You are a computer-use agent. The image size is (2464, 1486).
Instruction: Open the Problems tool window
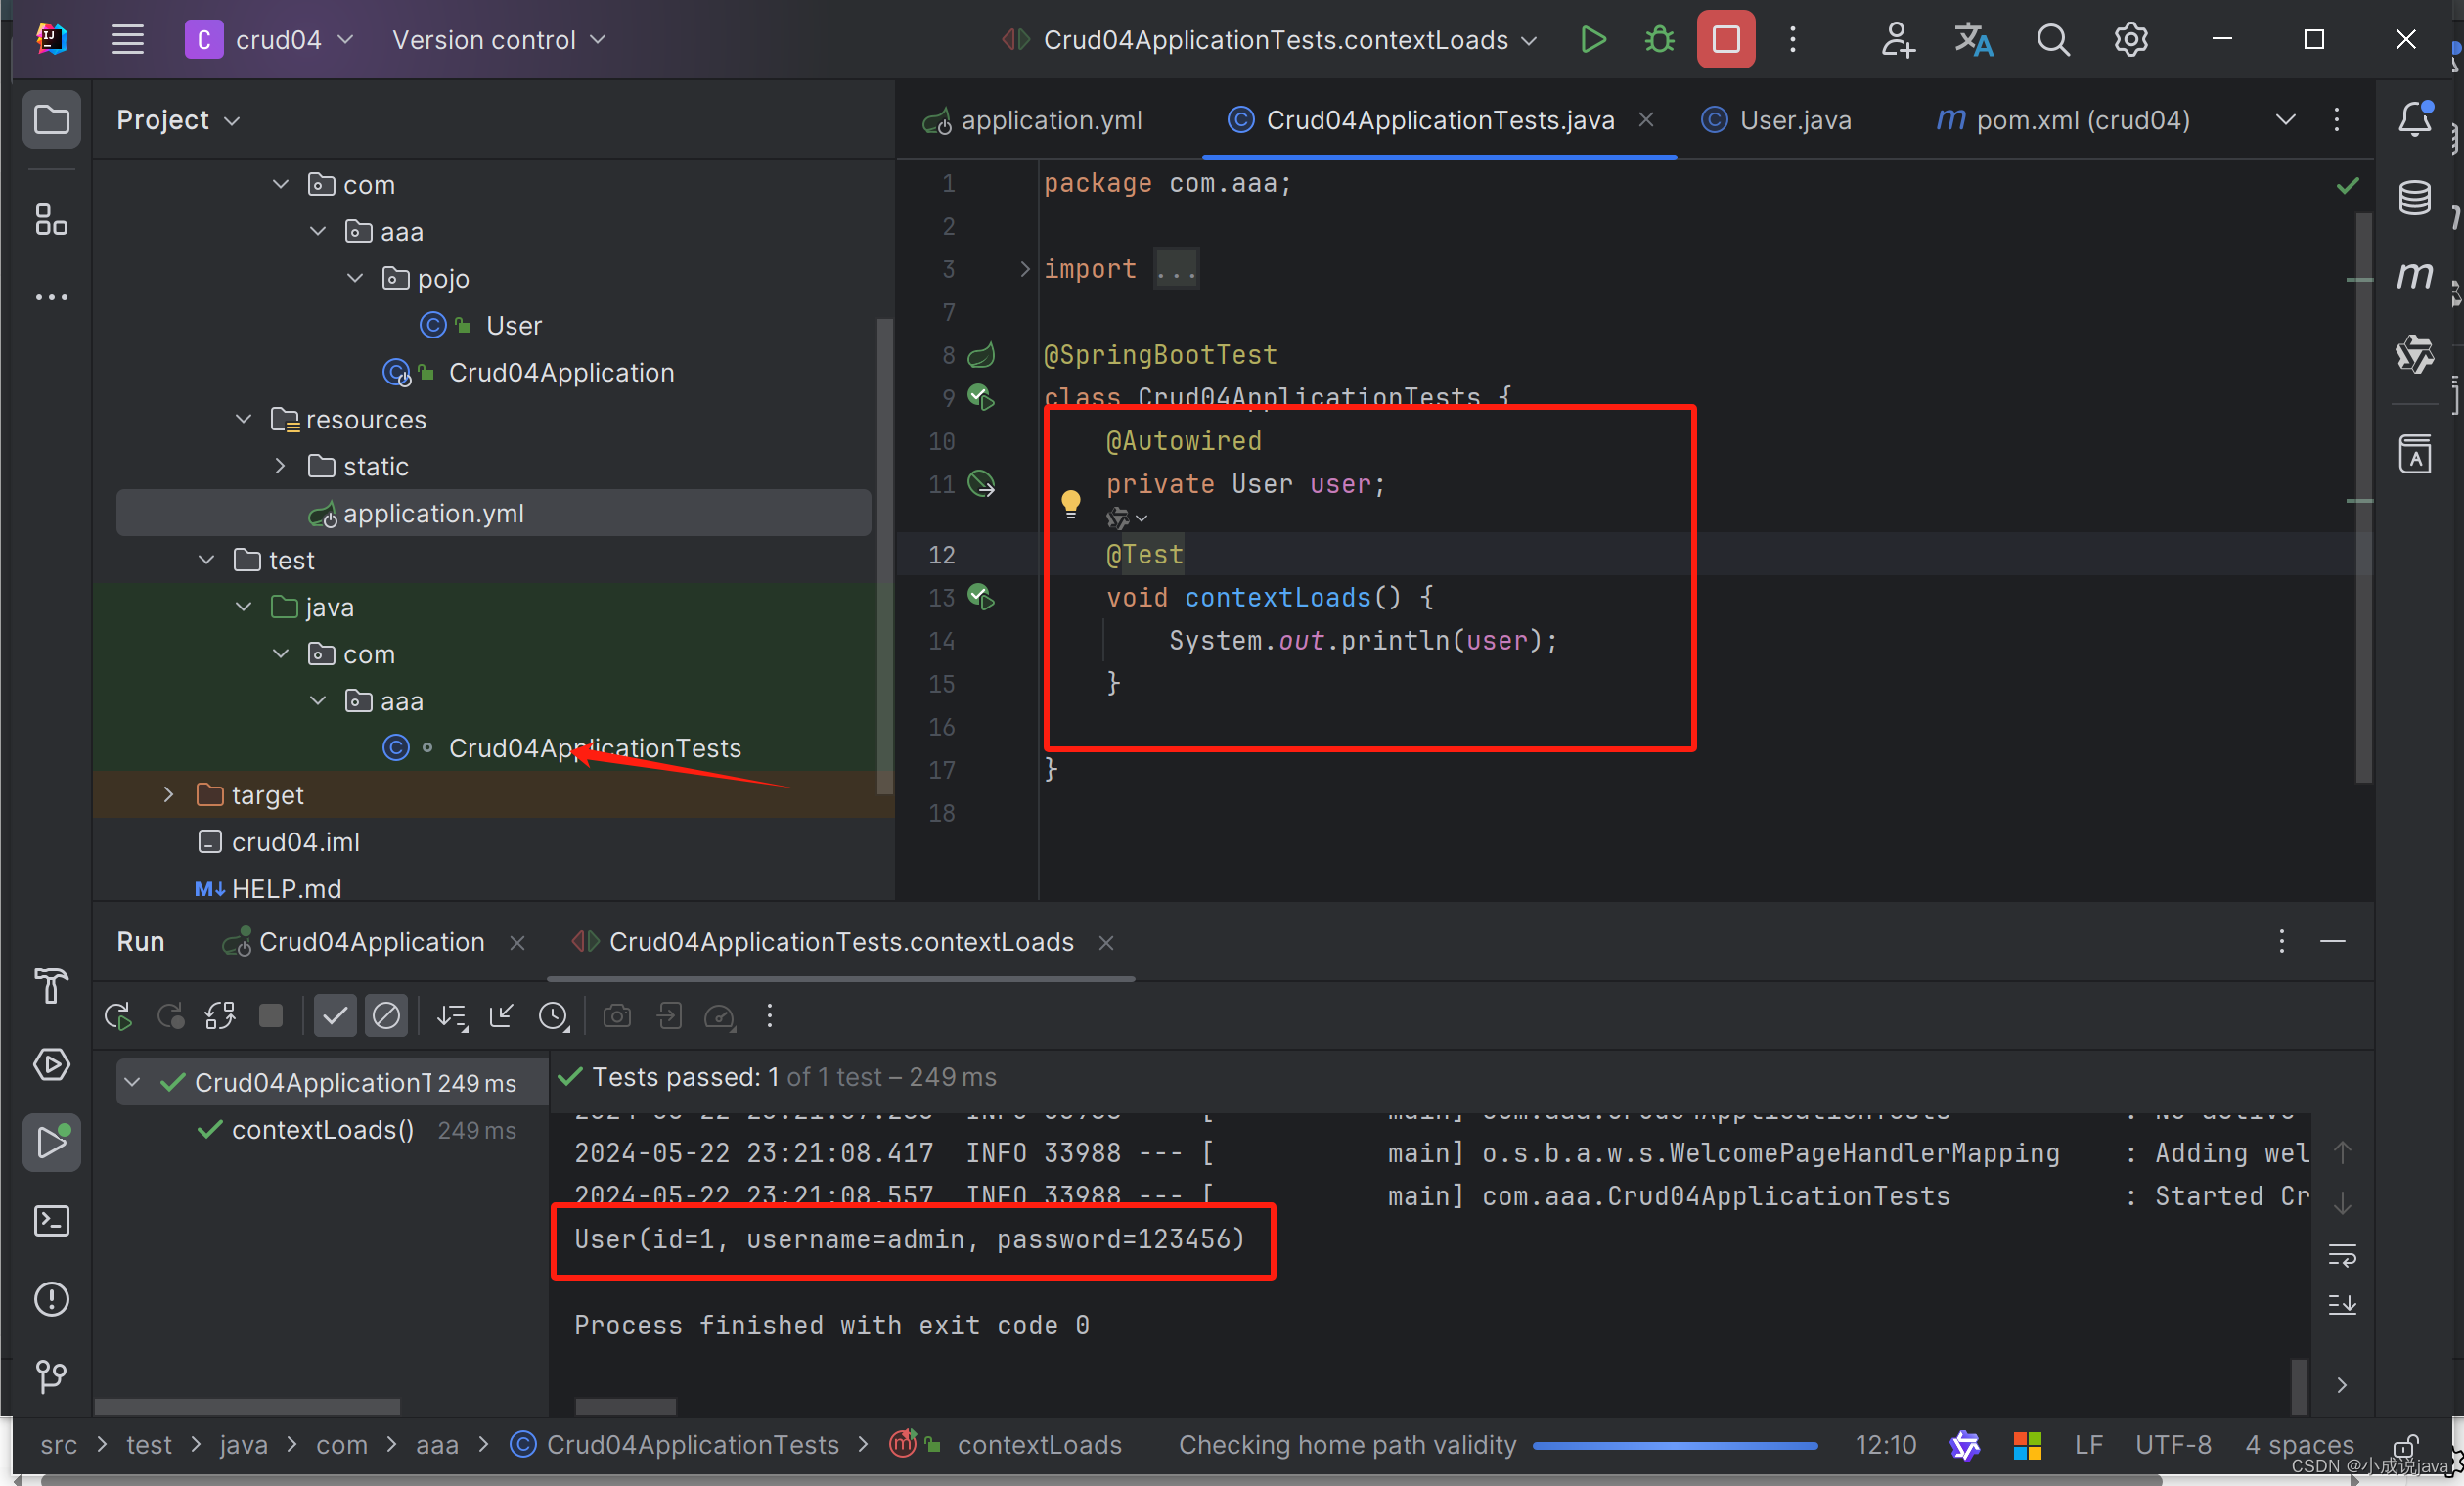51,1299
